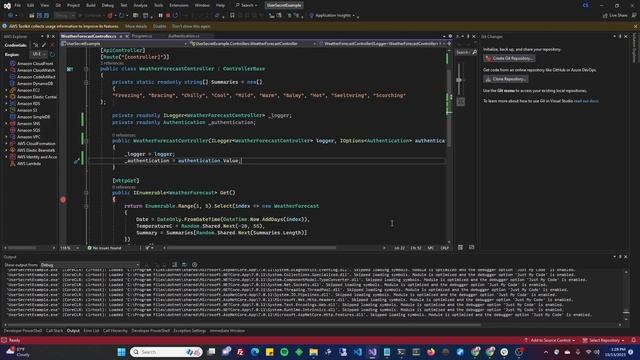
Task: Pause the debugger from the toolbar
Action: [160, 16]
